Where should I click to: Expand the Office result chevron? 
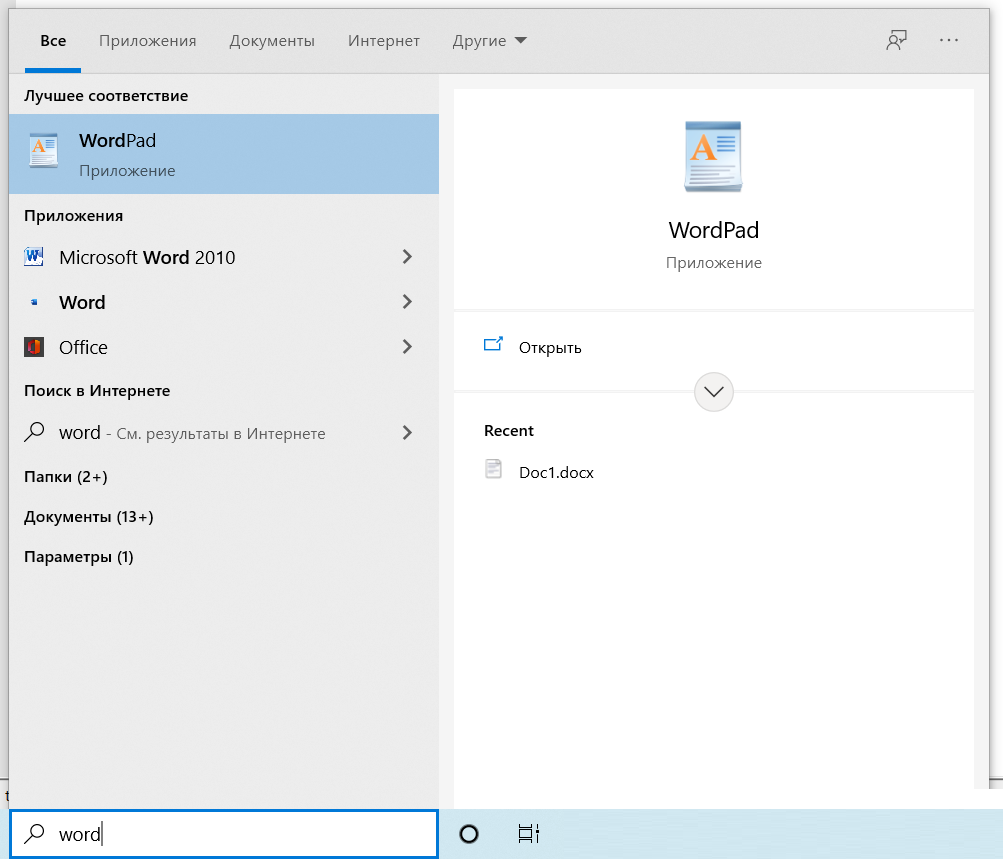pos(407,347)
